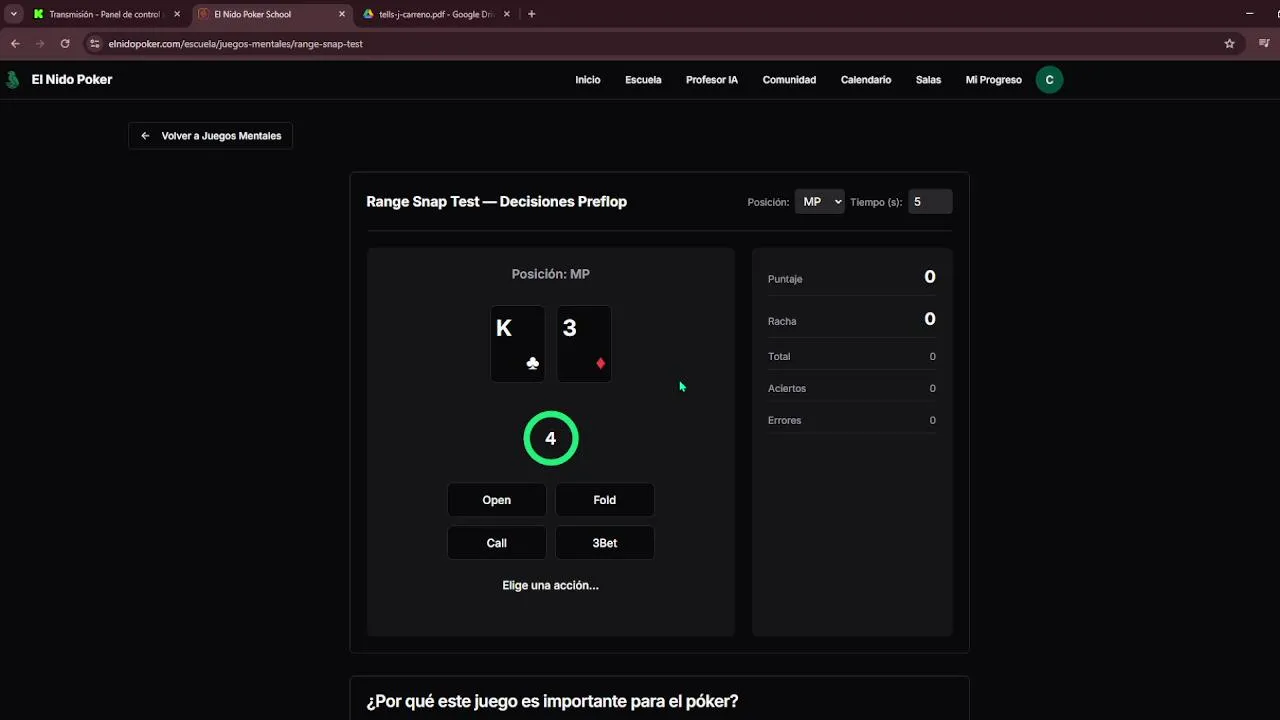
Task: Open the user avatar "C" menu
Action: coord(1049,80)
